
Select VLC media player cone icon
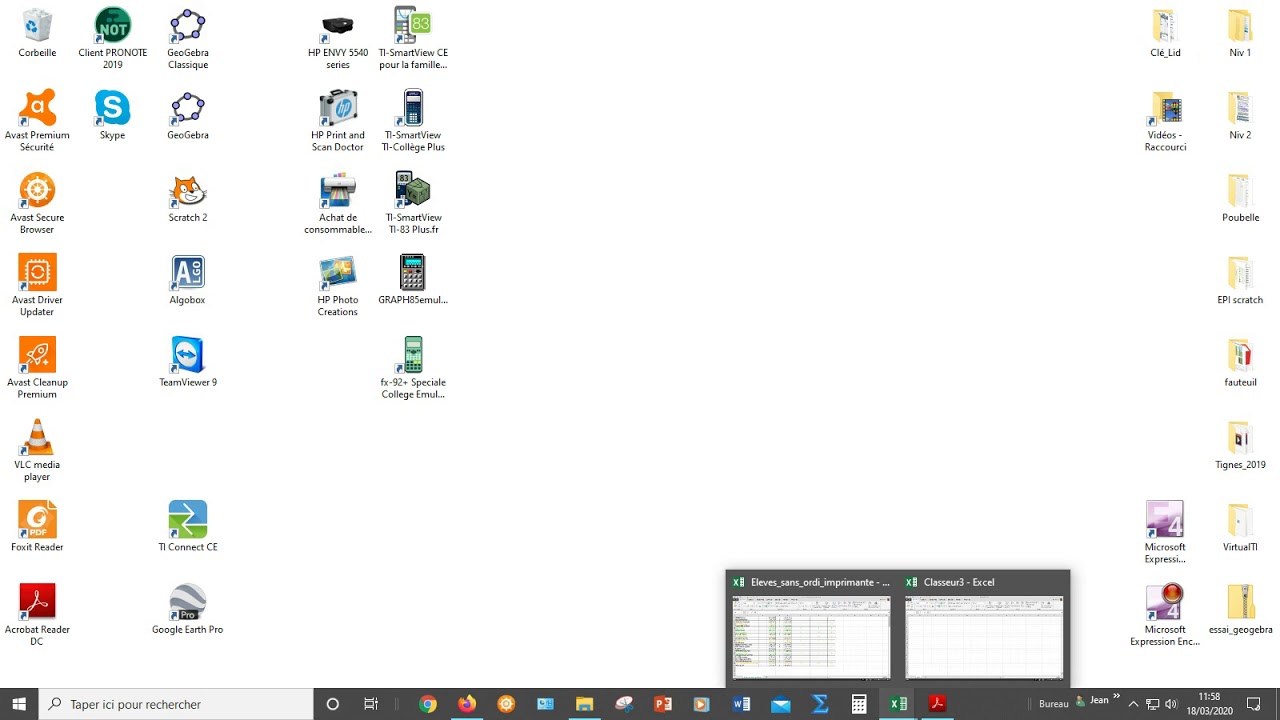pos(37,450)
